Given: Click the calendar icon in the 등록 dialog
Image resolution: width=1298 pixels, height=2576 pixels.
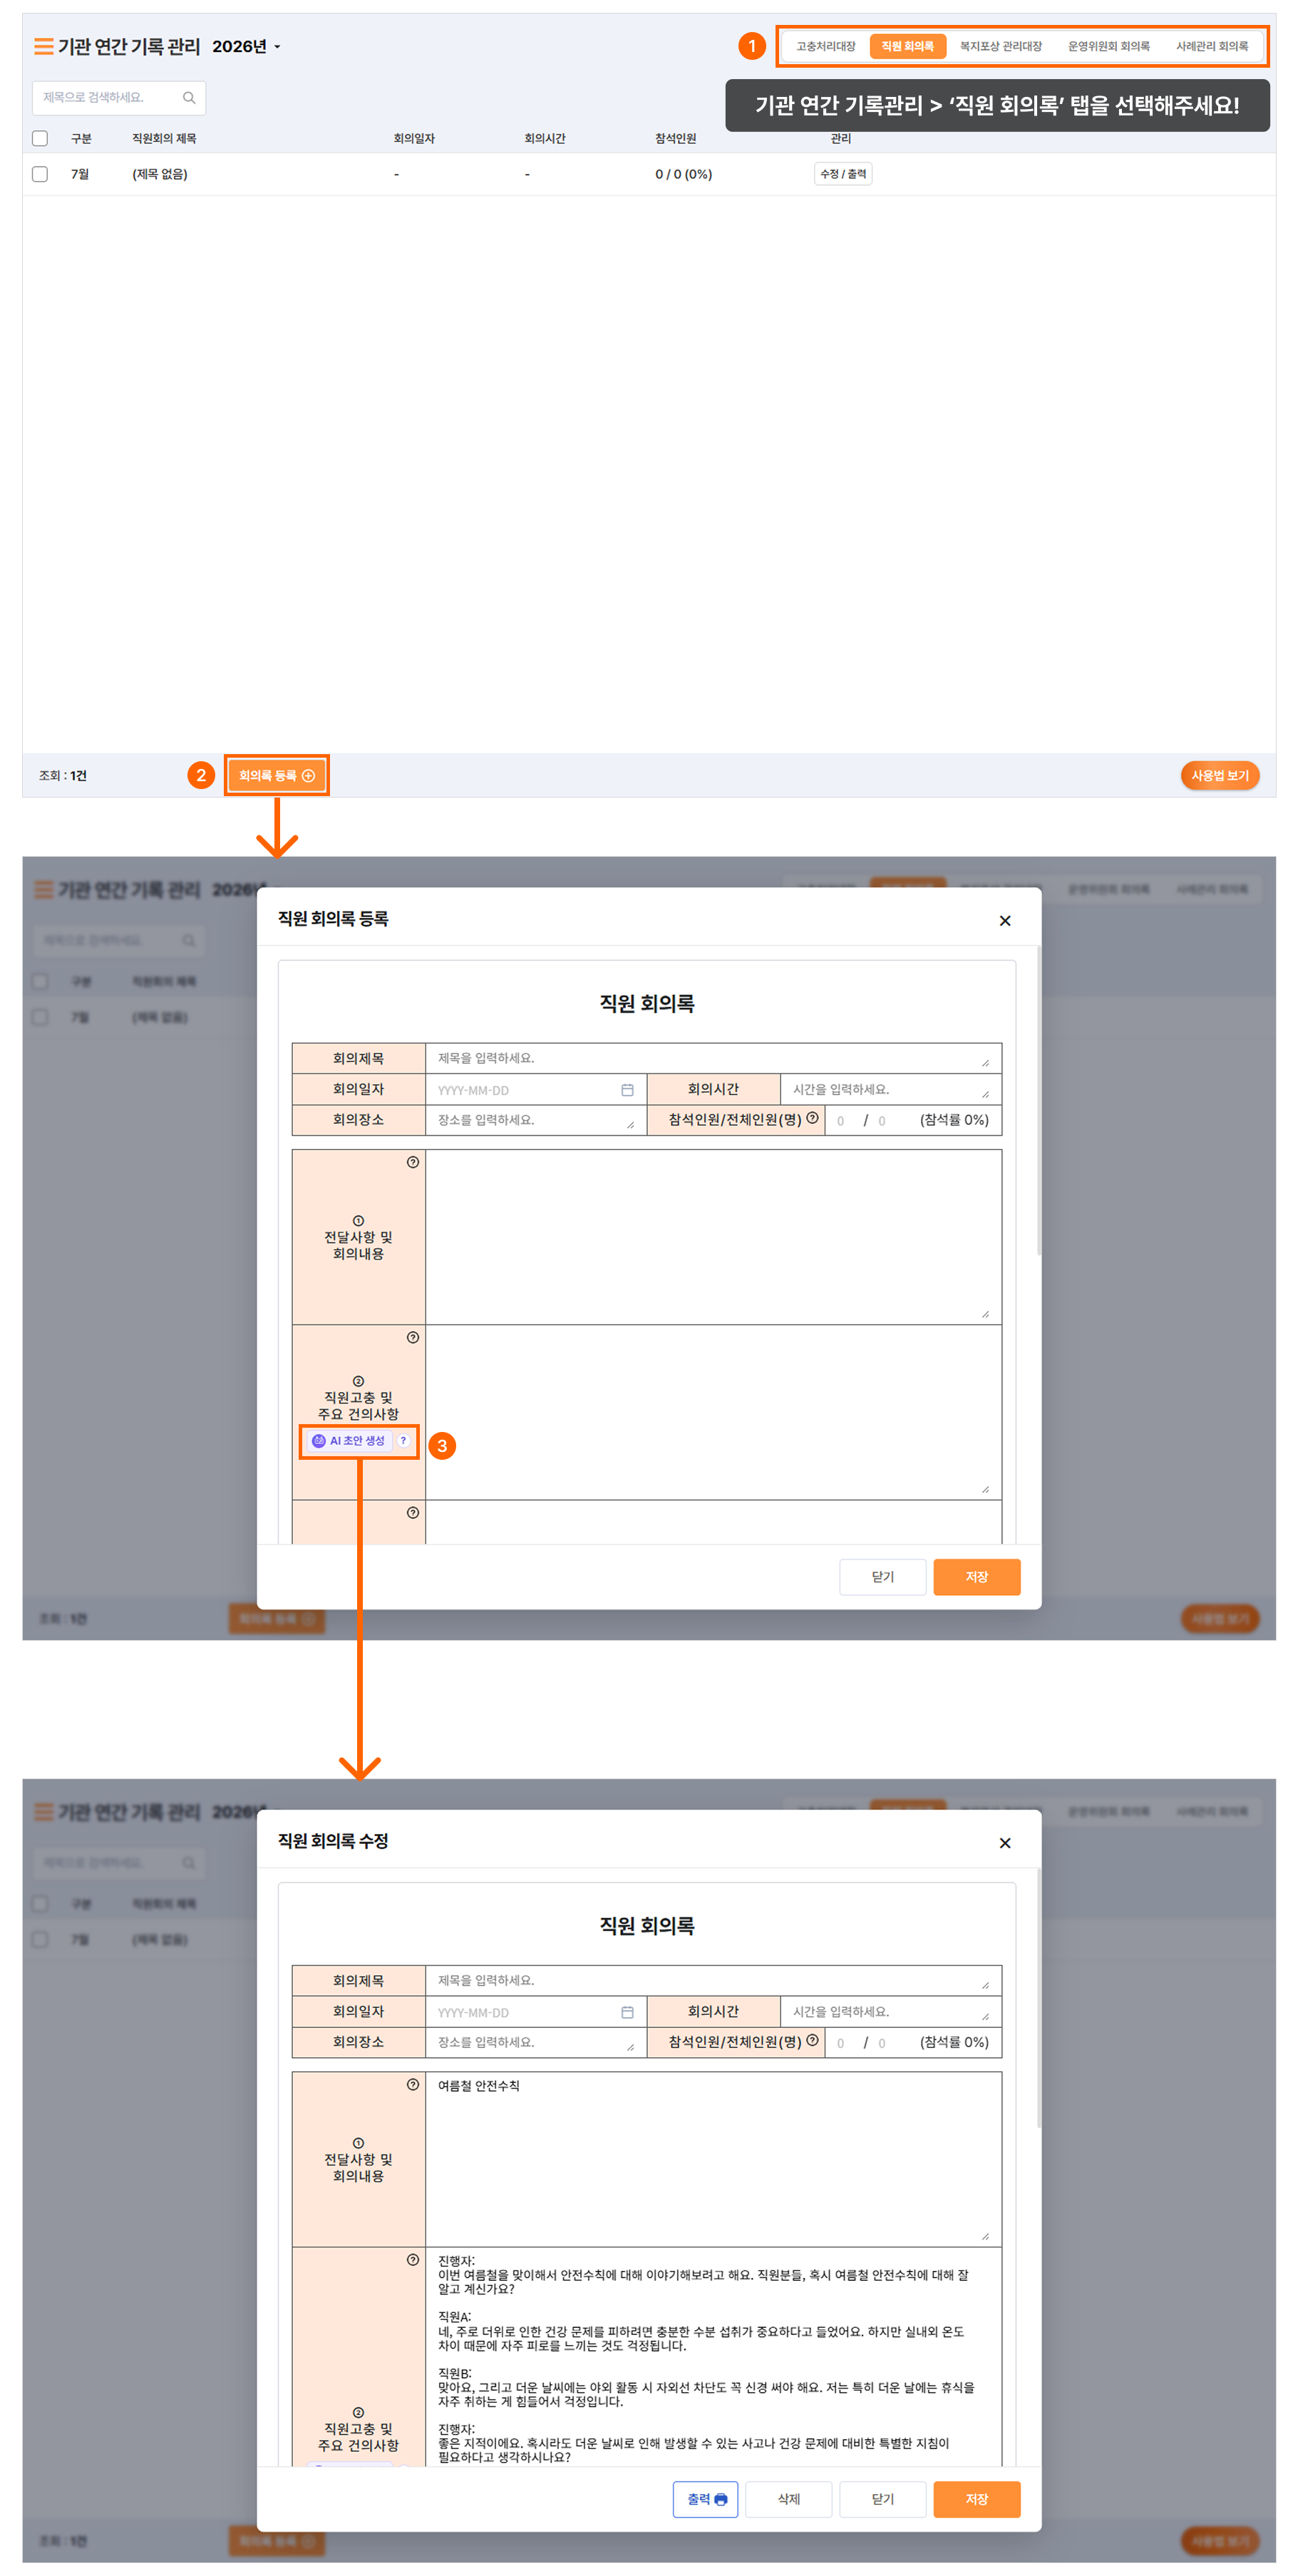Looking at the screenshot, I should point(627,1089).
